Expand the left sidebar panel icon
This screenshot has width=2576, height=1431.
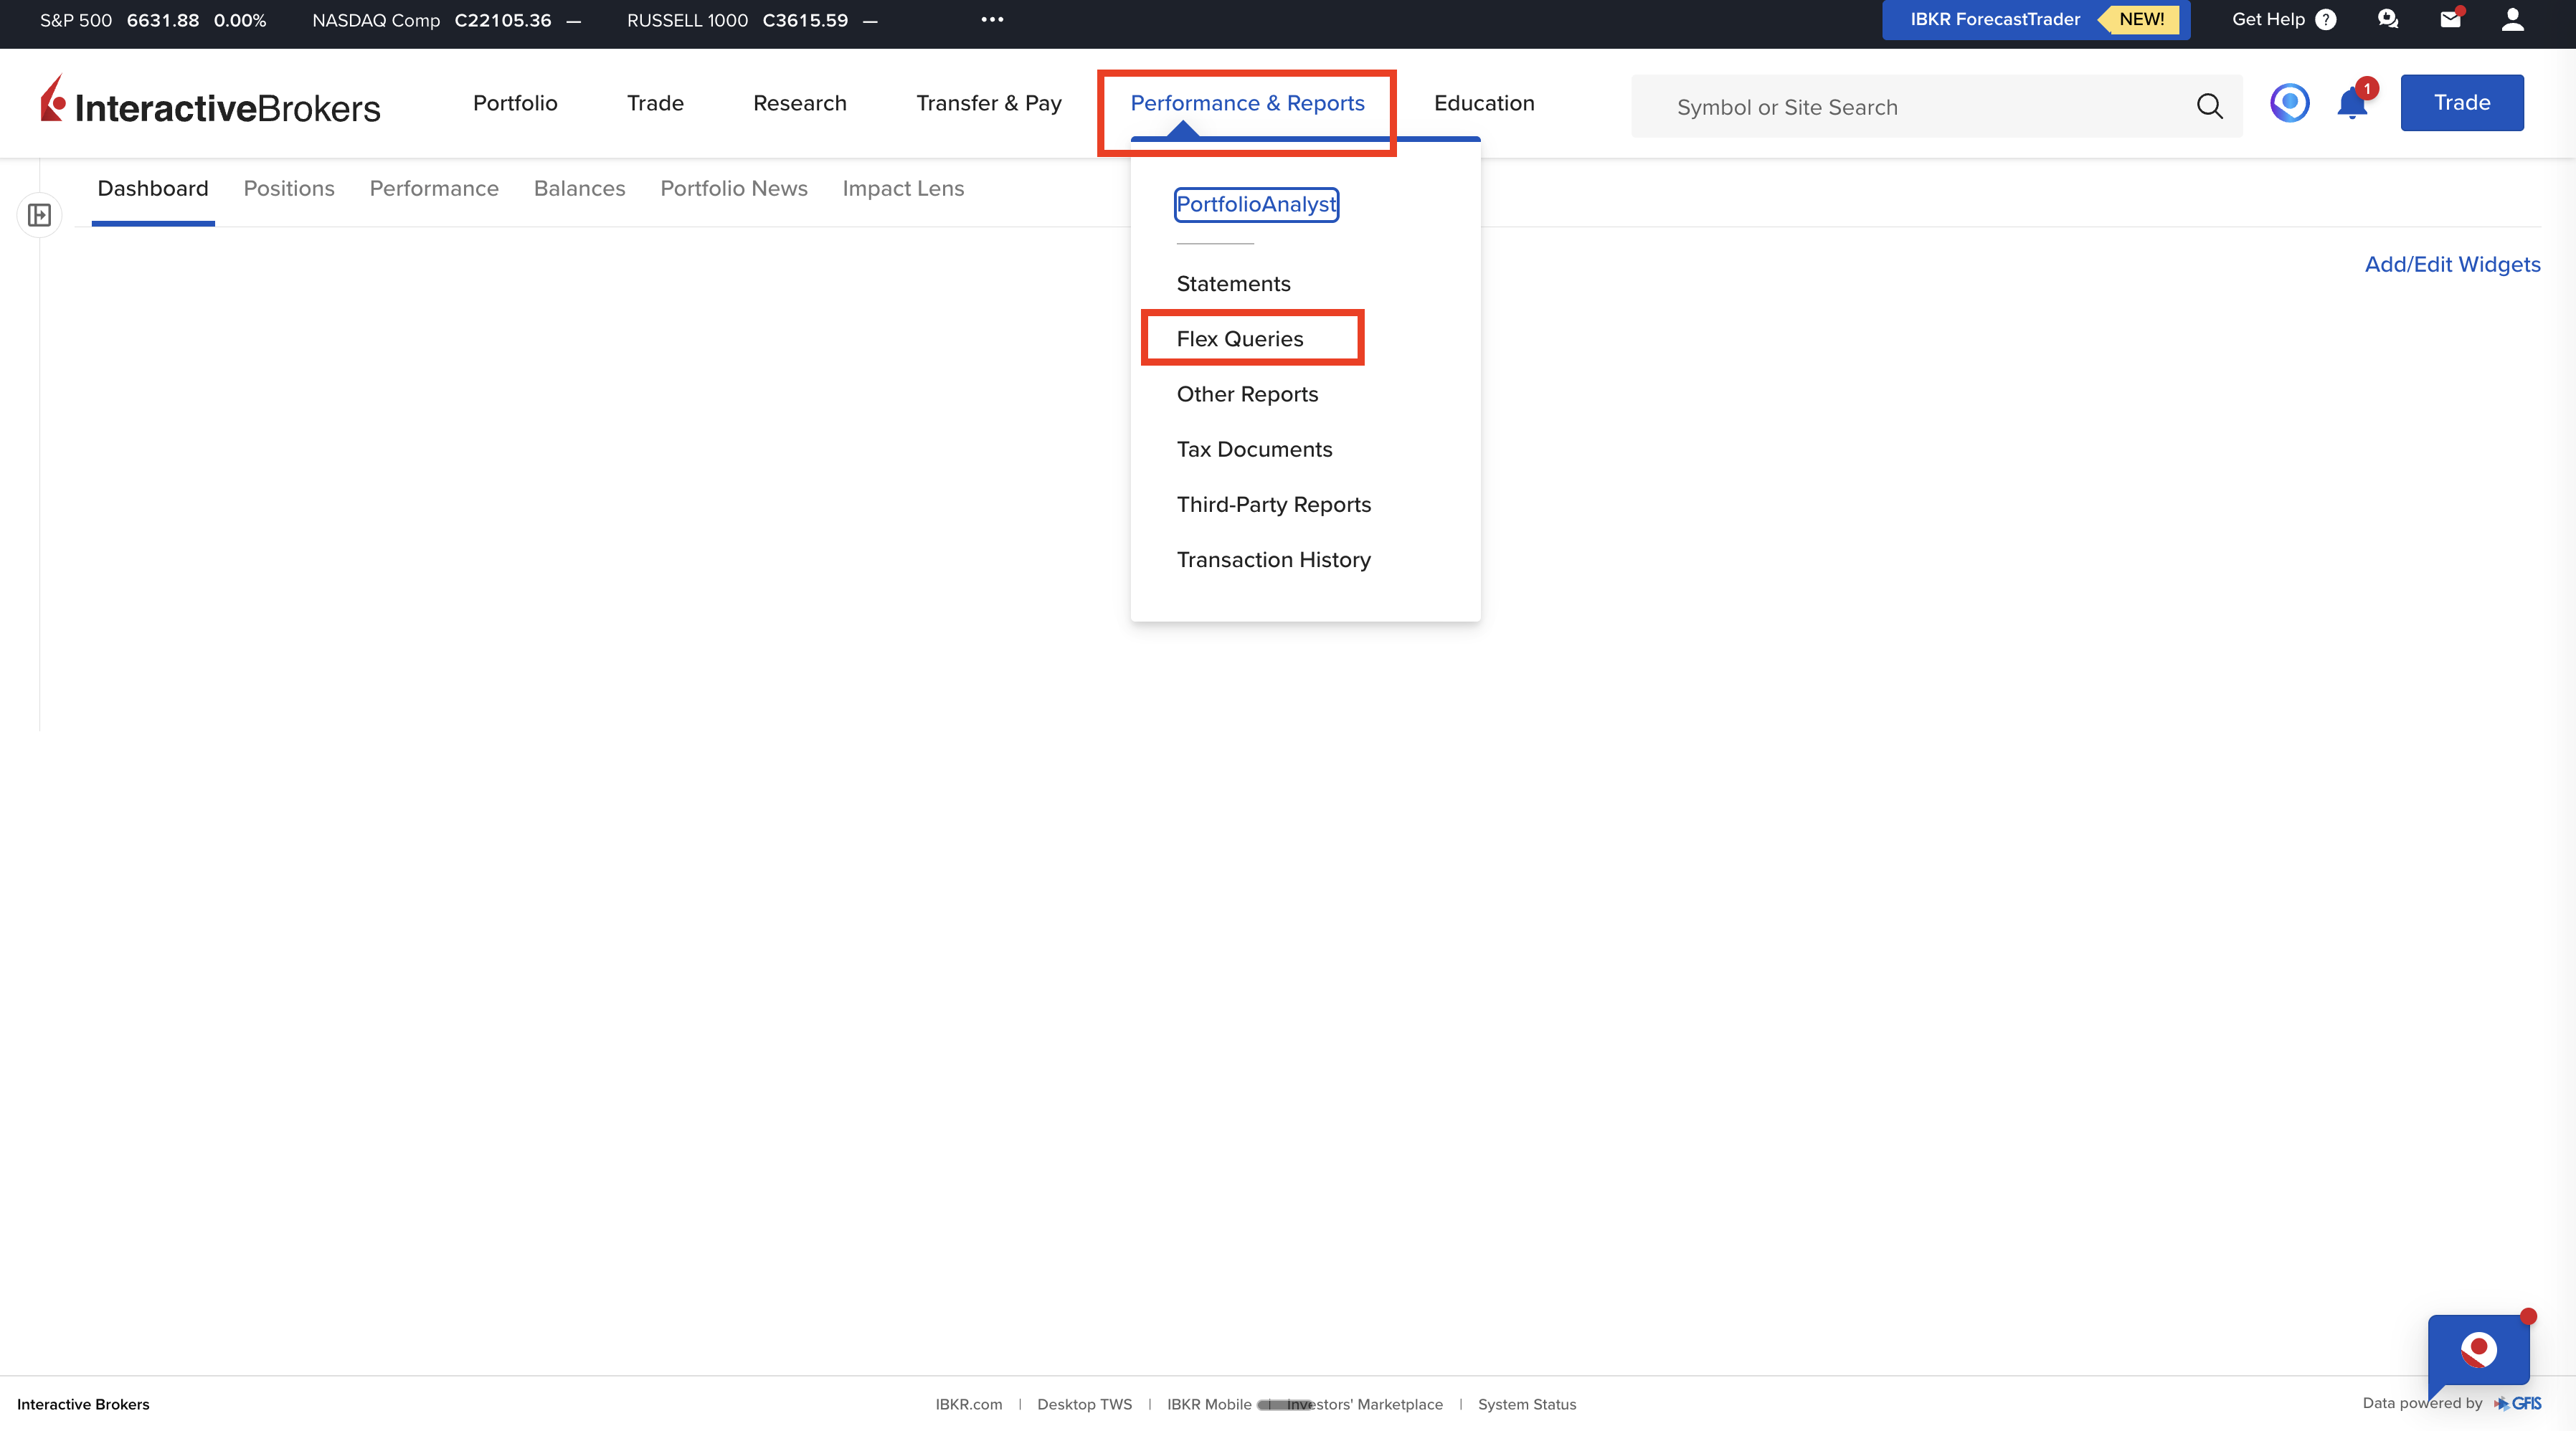point(39,215)
